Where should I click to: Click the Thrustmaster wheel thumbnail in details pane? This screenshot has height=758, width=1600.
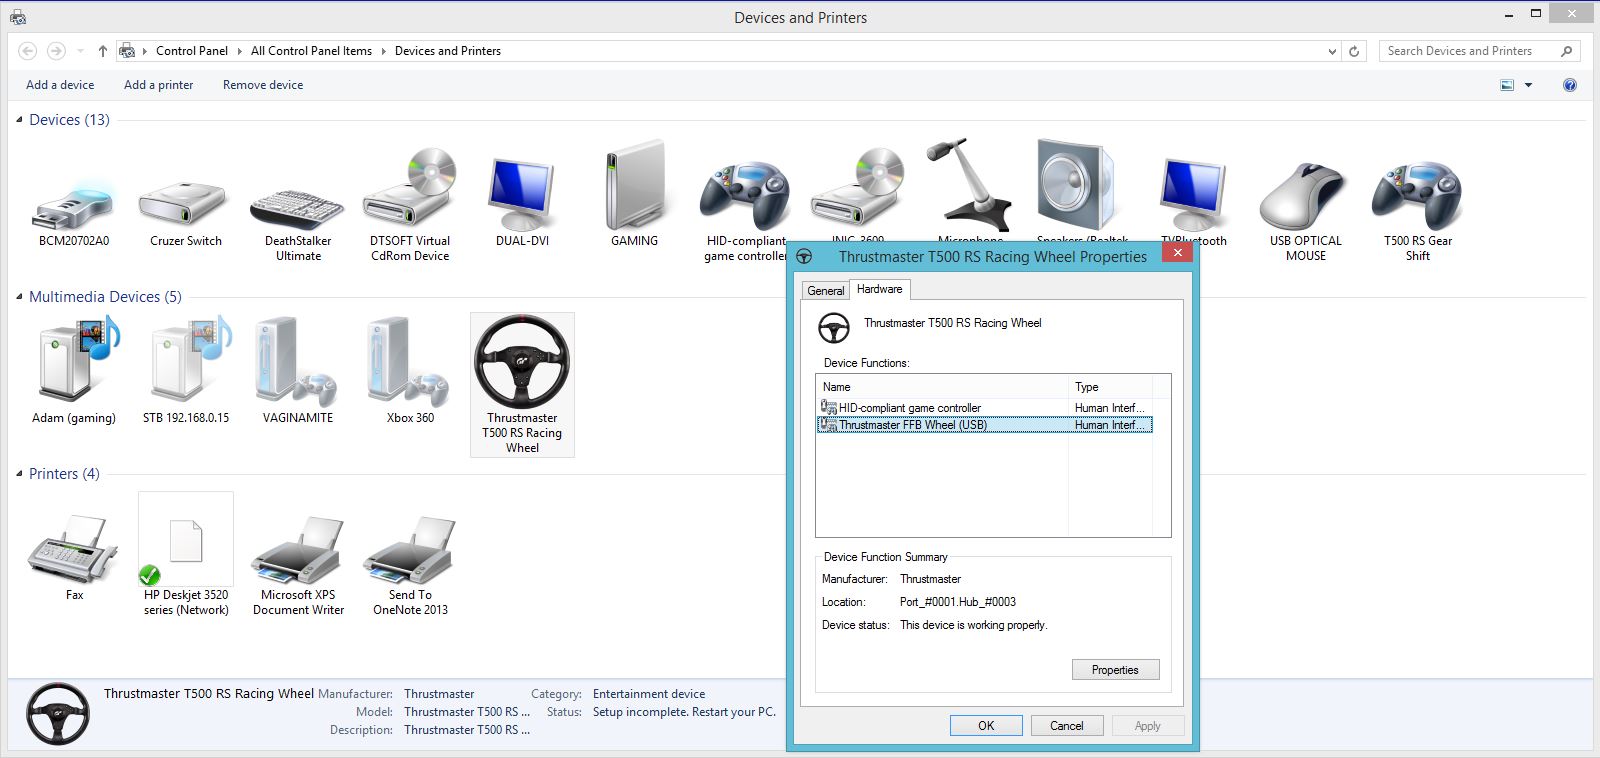coord(57,714)
